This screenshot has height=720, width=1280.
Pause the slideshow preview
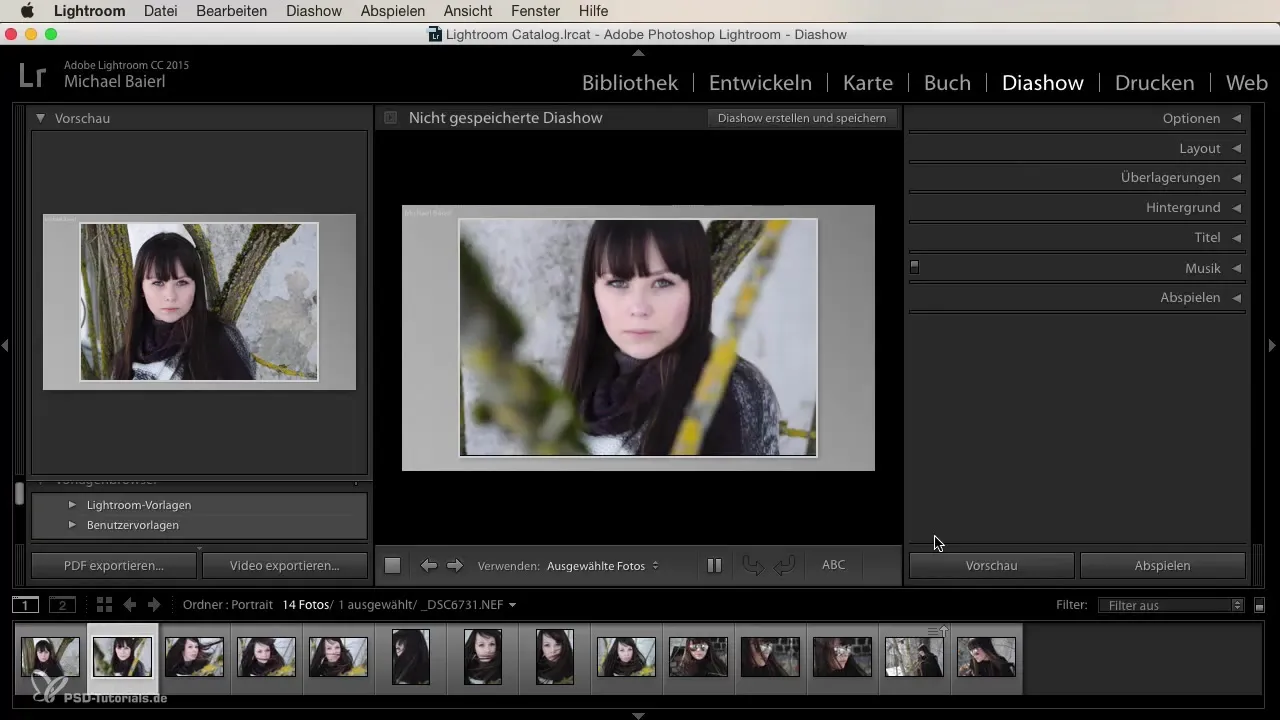tap(714, 566)
